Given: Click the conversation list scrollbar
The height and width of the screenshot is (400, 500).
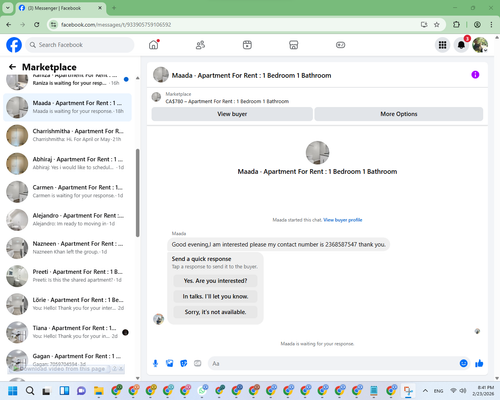Looking at the screenshot, I should coord(137,193).
